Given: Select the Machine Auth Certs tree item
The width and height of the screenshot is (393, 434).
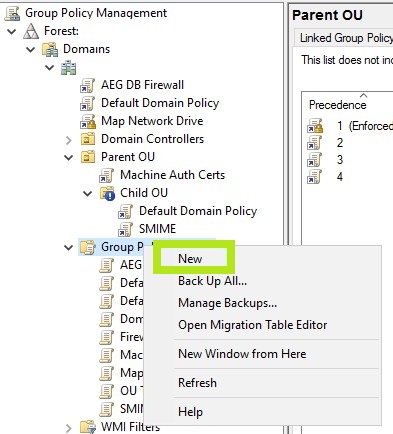Looking at the screenshot, I should tap(172, 175).
